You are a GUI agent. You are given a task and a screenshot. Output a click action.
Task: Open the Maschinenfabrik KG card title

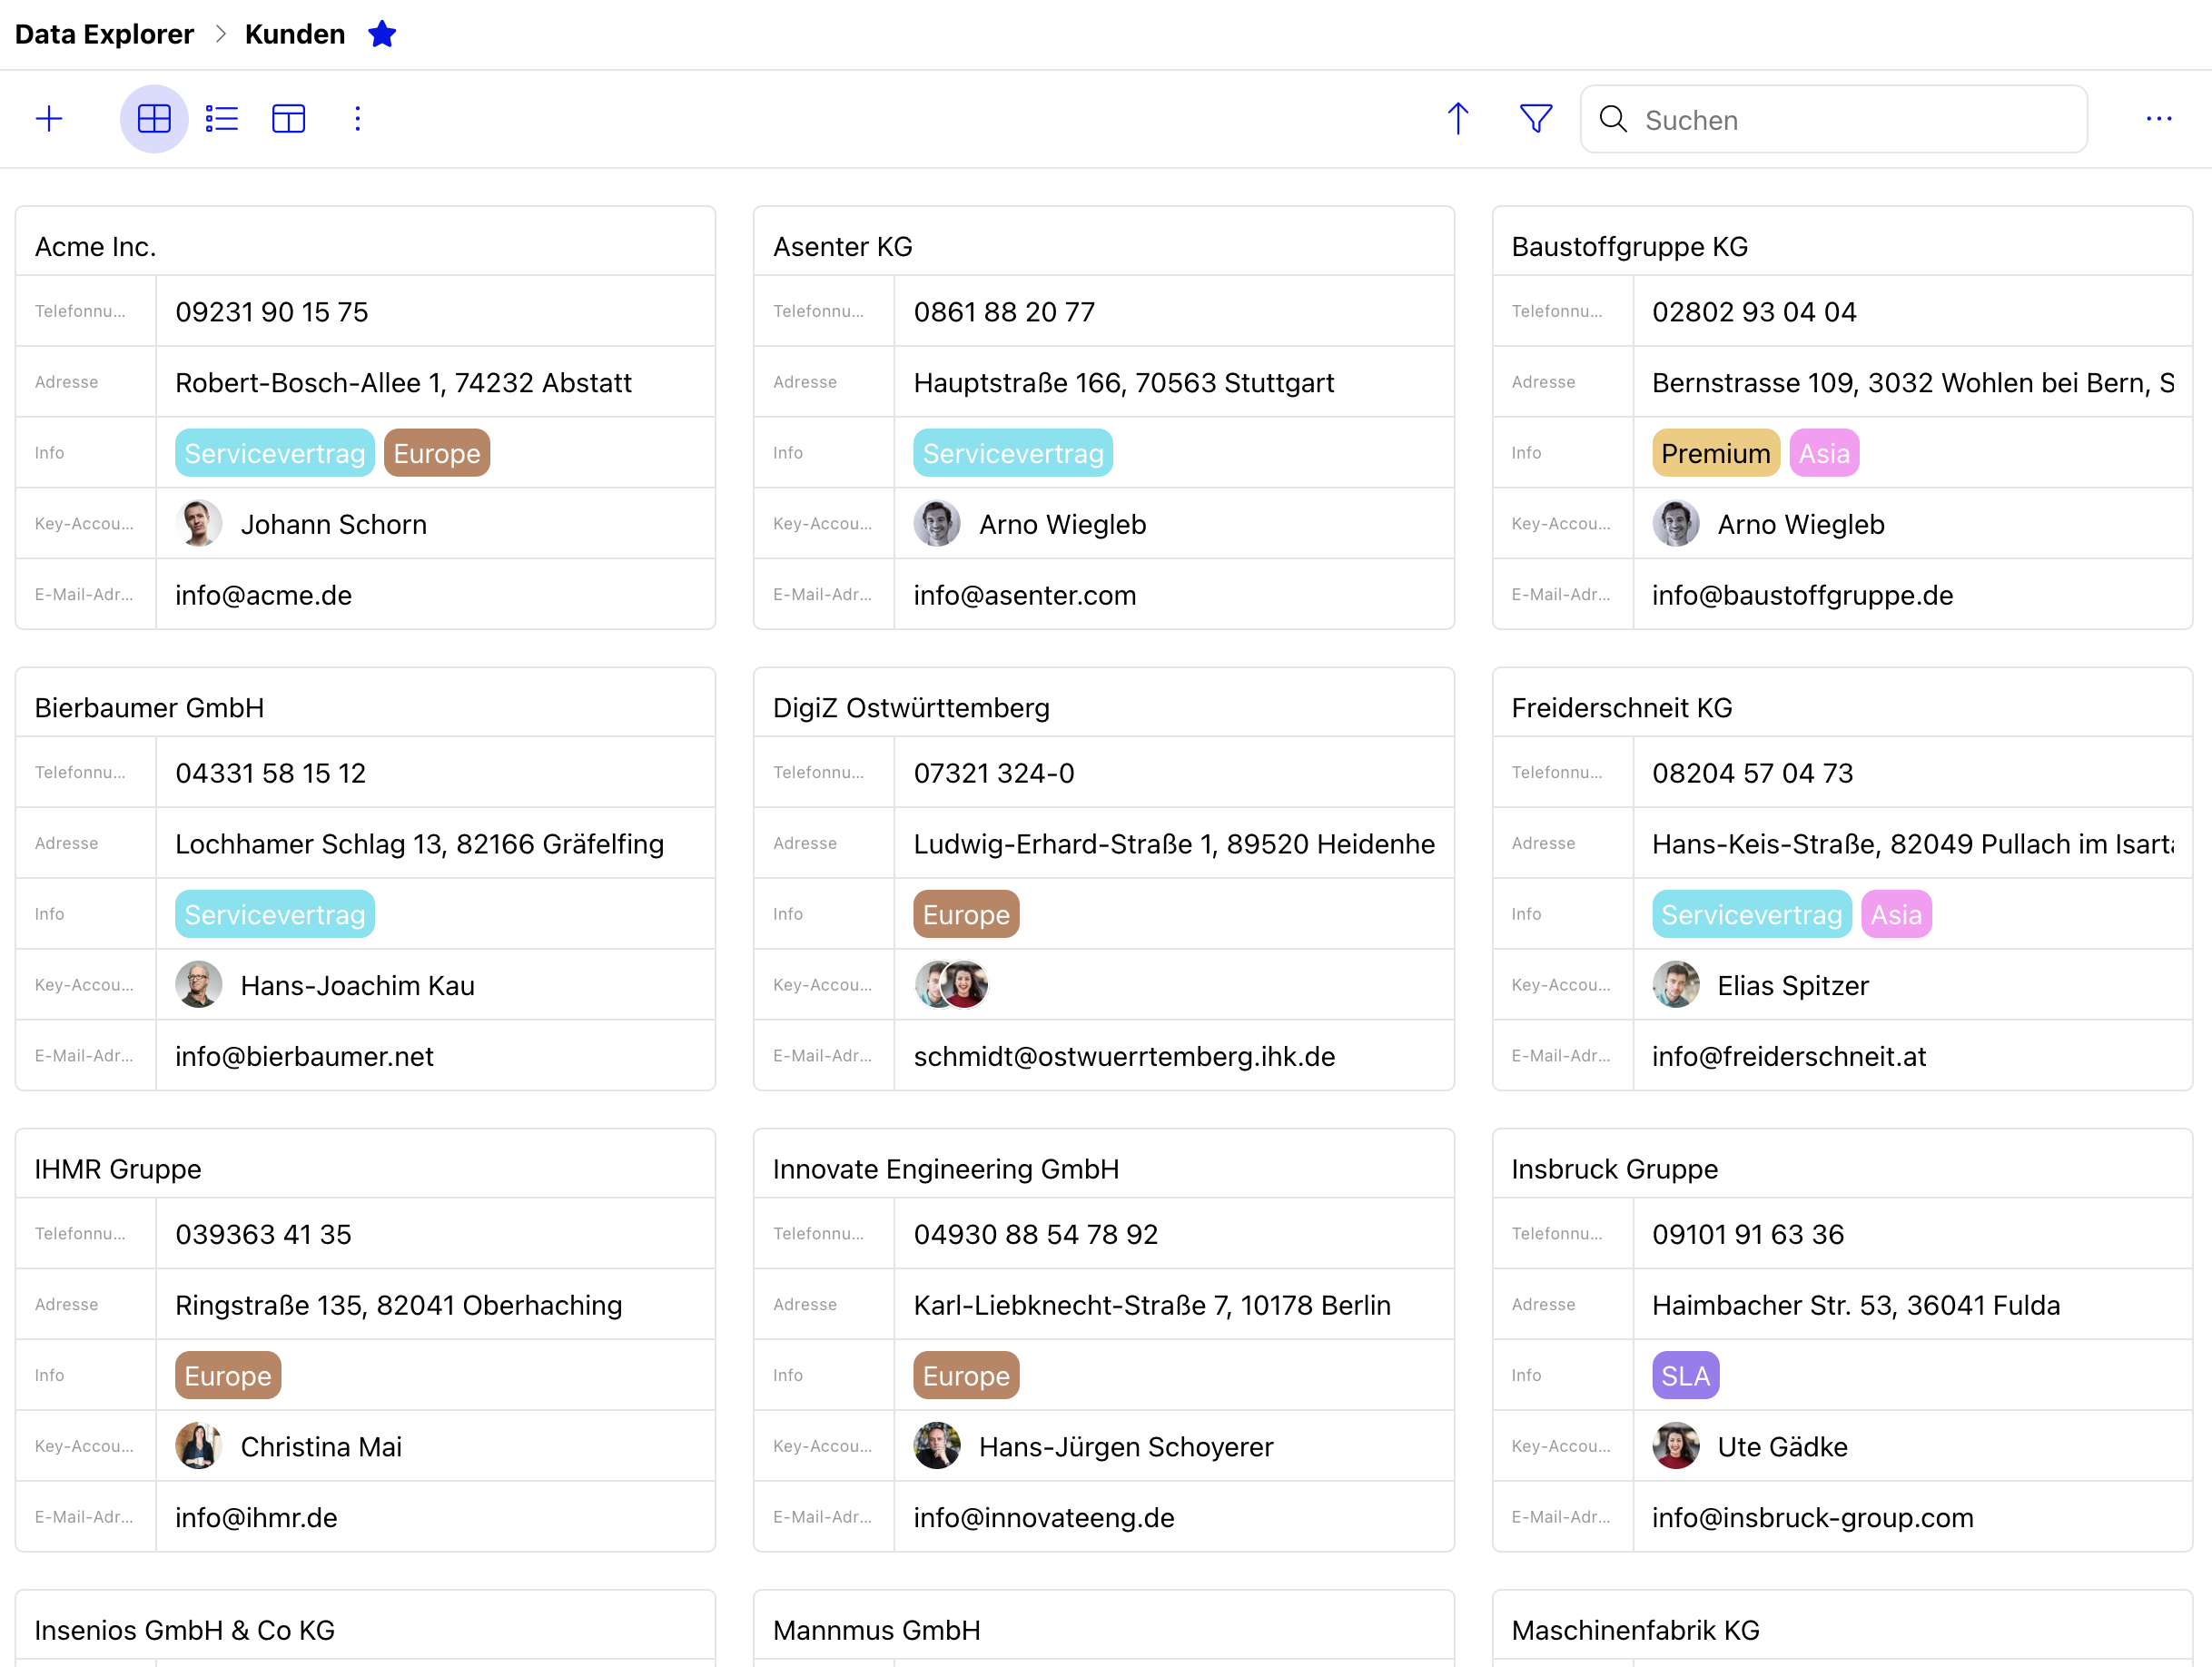tap(1635, 1629)
